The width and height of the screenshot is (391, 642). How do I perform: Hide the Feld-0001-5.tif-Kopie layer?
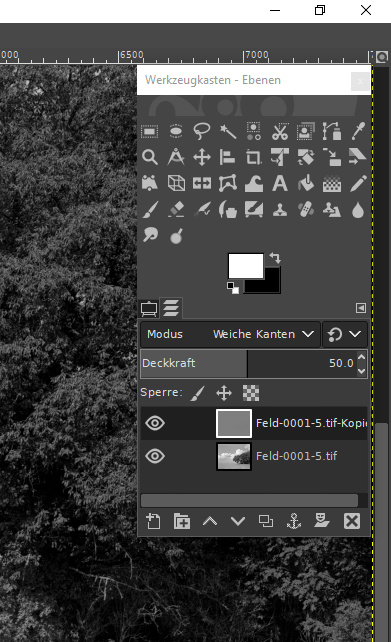(155, 423)
